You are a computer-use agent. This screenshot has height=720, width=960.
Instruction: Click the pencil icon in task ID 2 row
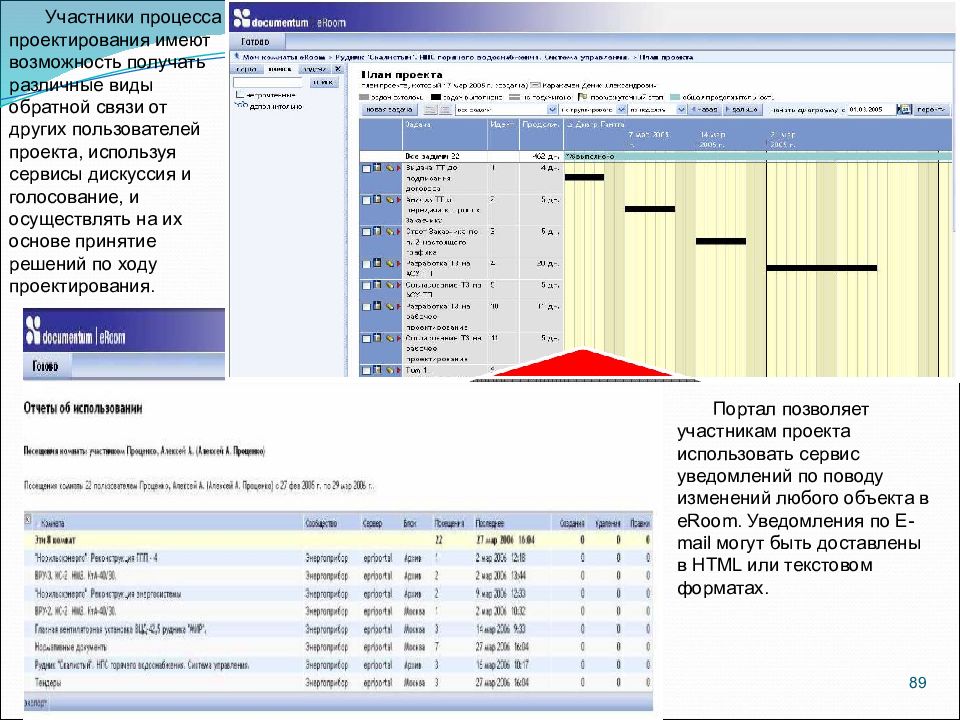point(388,199)
